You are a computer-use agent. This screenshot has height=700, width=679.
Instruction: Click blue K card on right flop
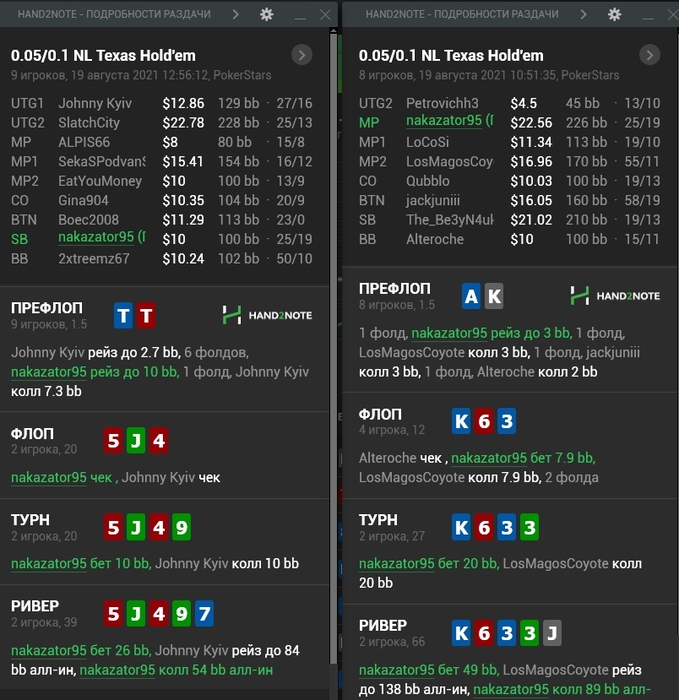click(x=461, y=421)
